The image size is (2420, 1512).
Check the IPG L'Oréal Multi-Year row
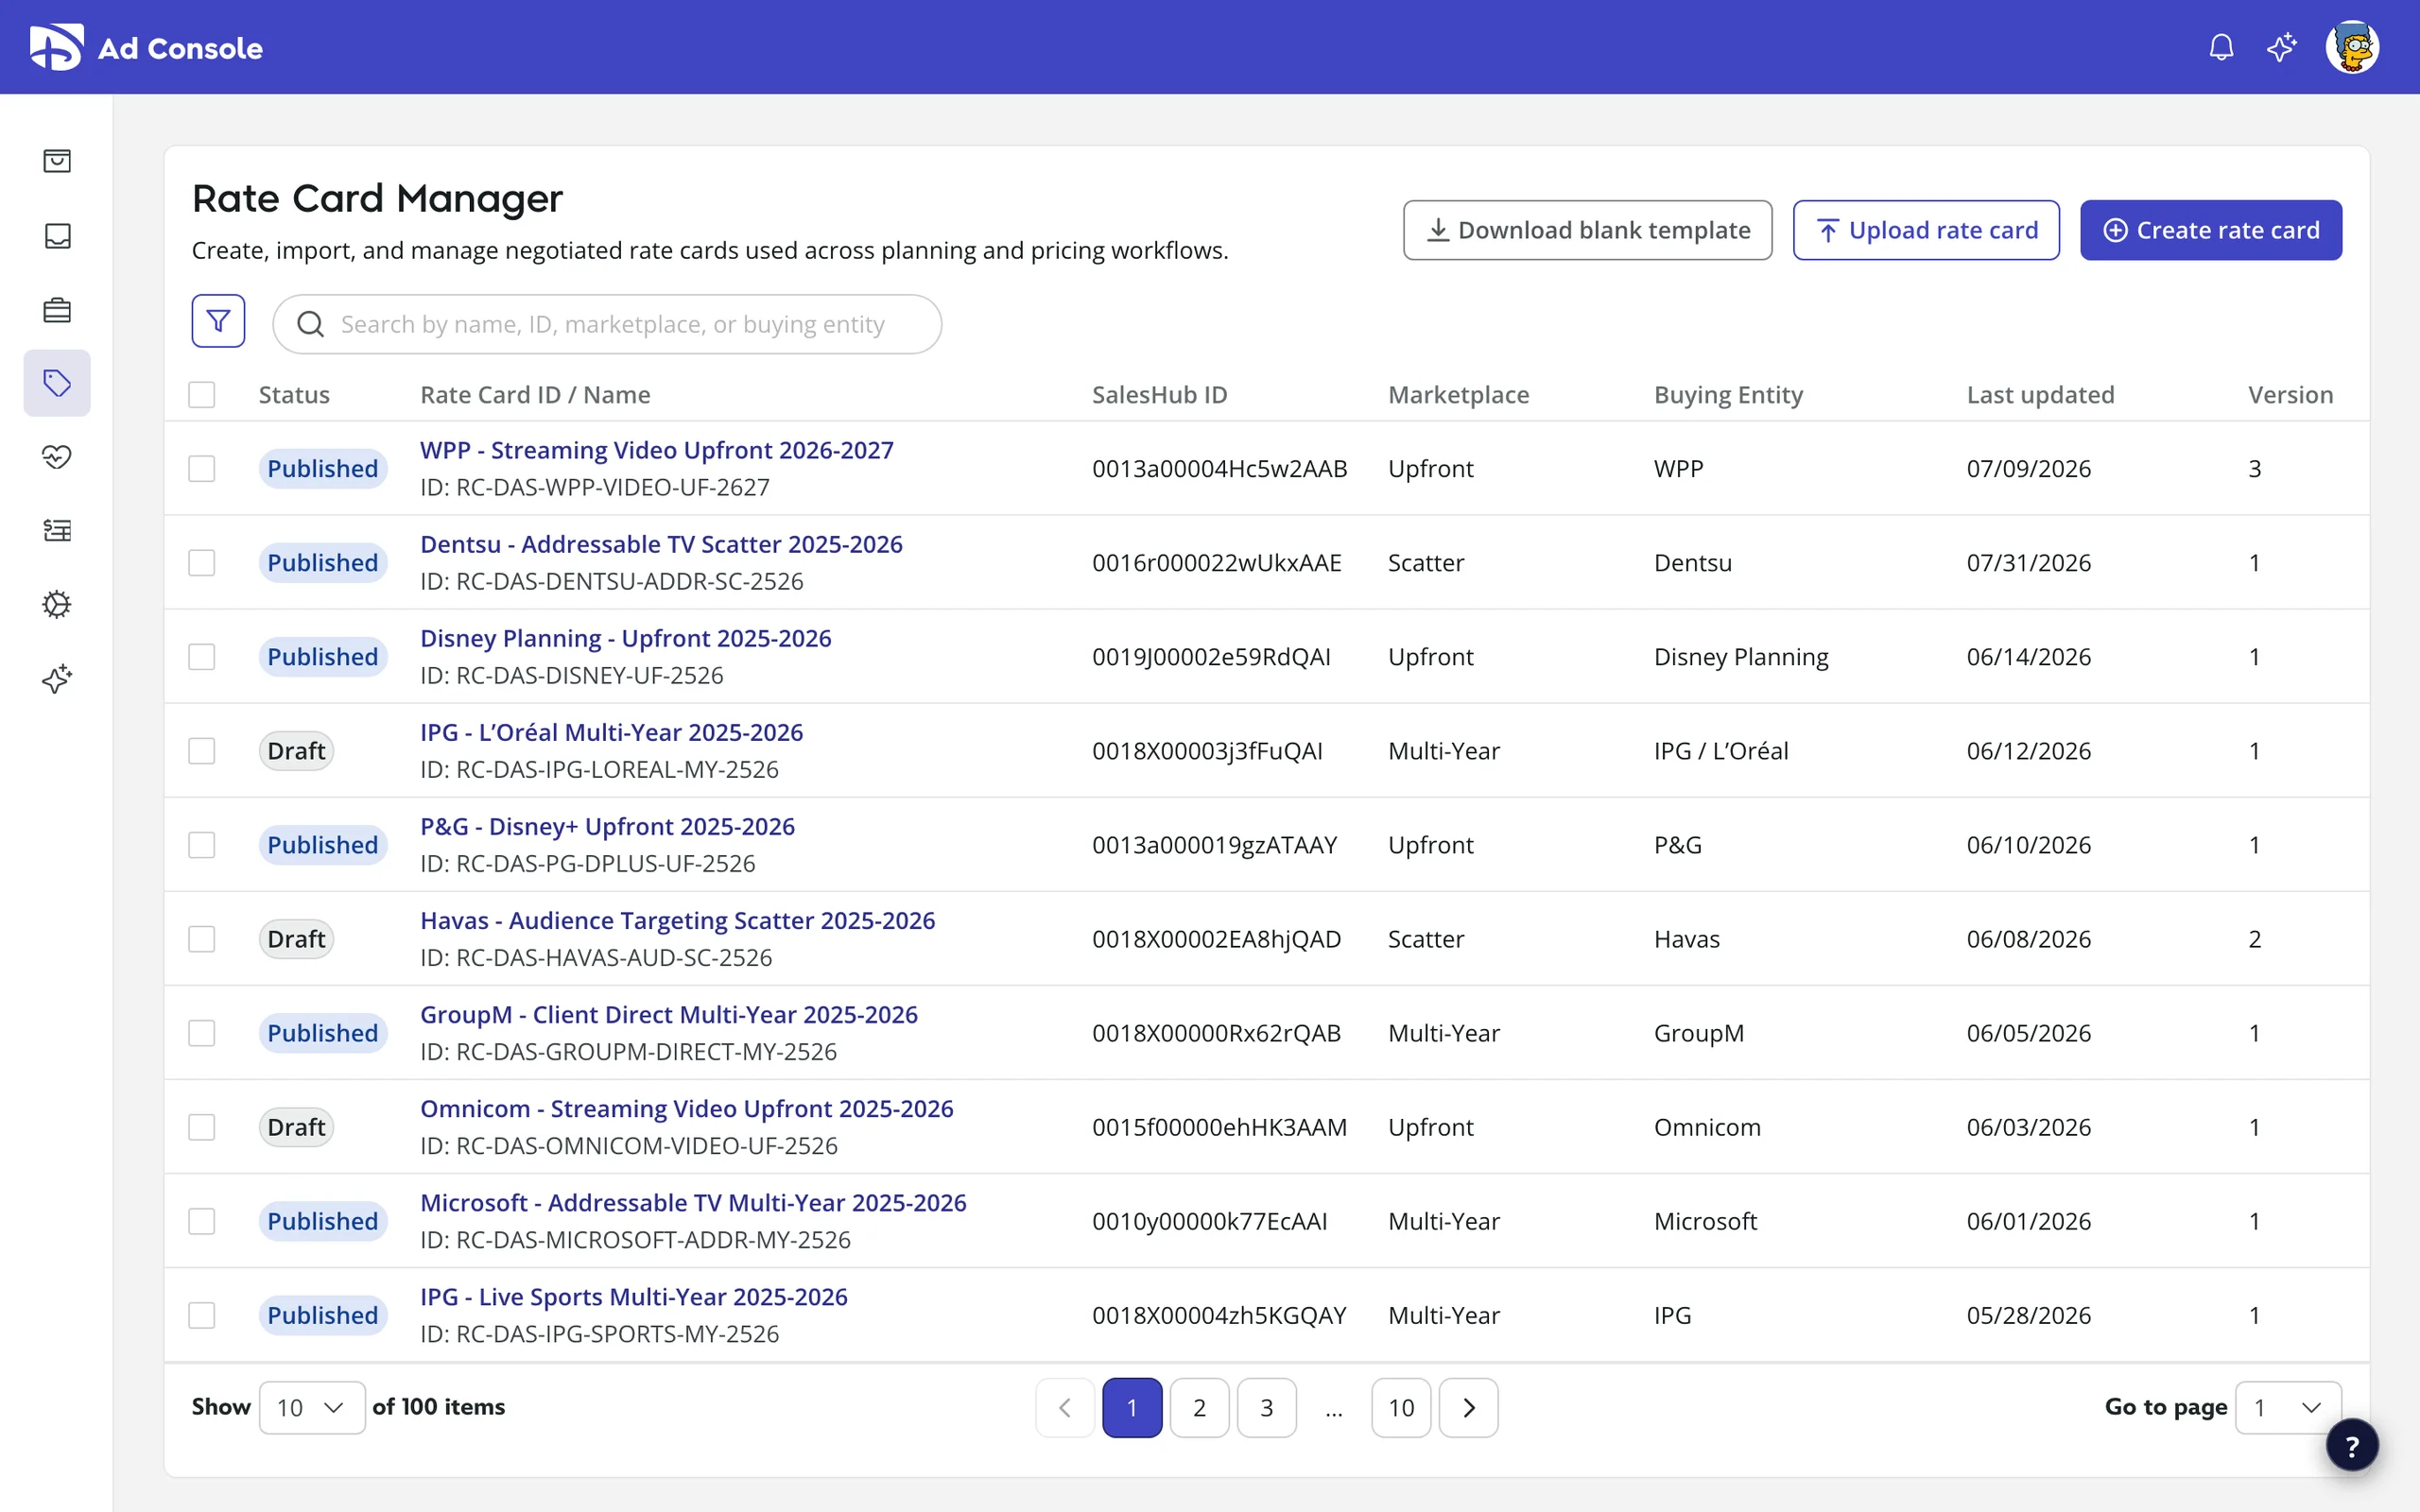point(202,751)
